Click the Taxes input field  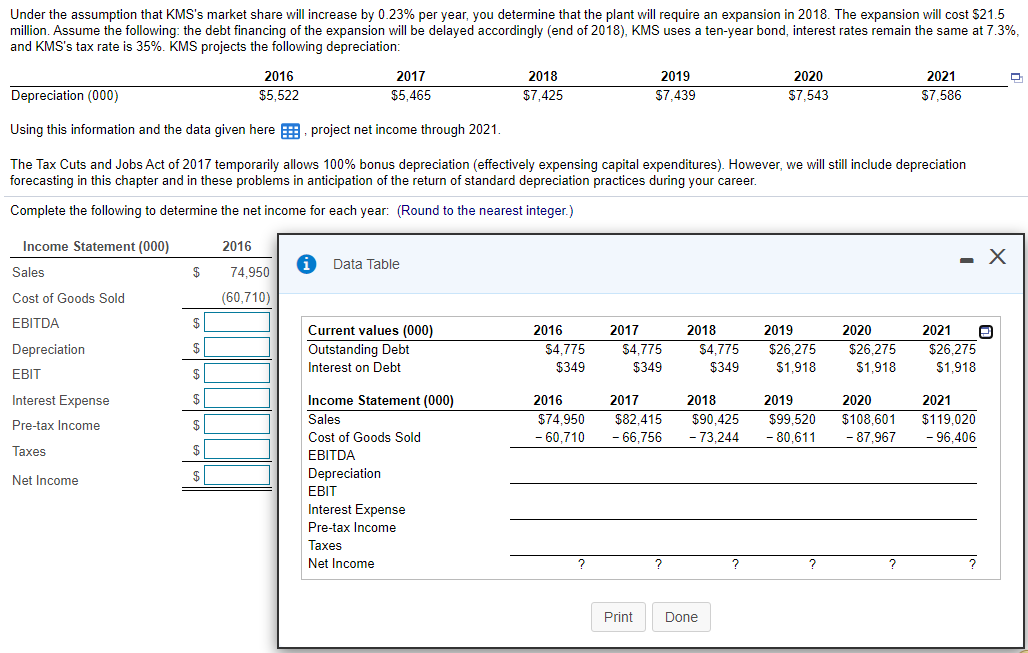click(237, 449)
